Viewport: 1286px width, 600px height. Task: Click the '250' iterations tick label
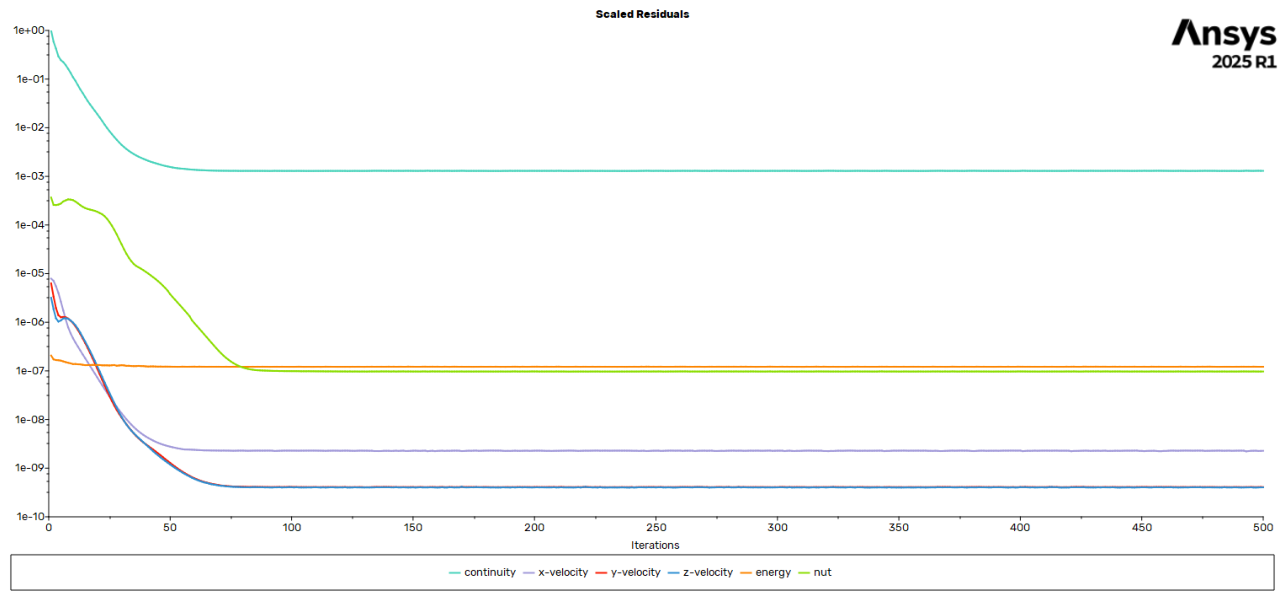tap(656, 527)
